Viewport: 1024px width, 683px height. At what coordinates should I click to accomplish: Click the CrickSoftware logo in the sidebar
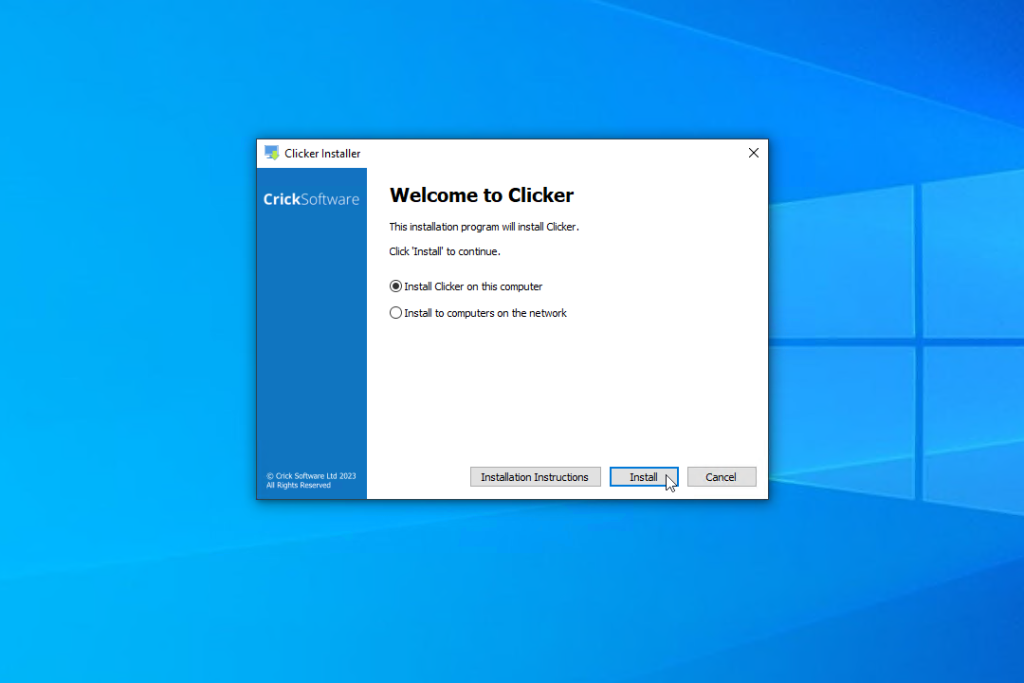click(311, 199)
